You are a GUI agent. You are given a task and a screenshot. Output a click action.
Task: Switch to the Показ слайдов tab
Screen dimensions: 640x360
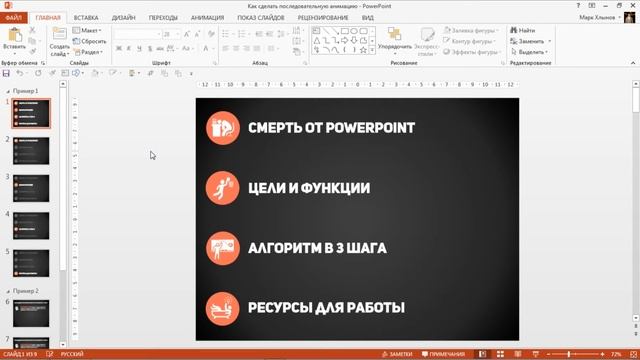260,18
